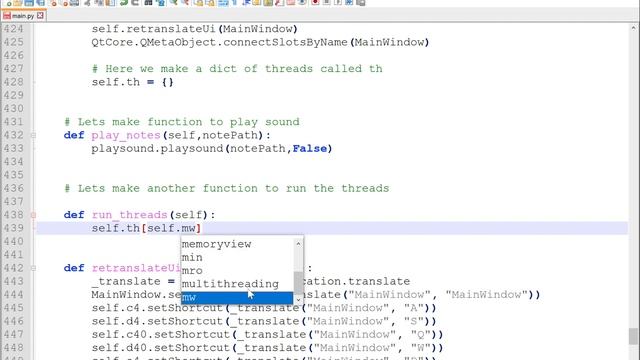Click the 'self.retranslateUi(MainWindow)' code line
This screenshot has height=360, width=640.
[x=195, y=29]
